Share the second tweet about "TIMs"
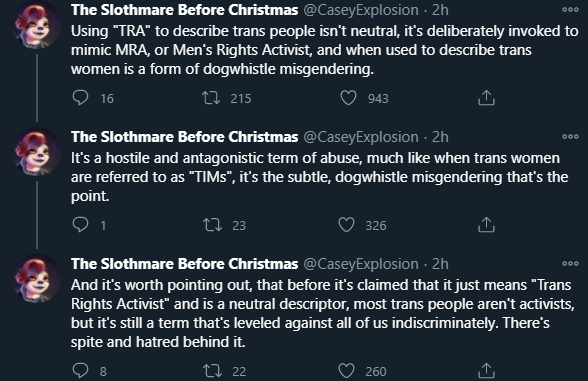Viewport: 588px width, 381px height. pos(486,224)
